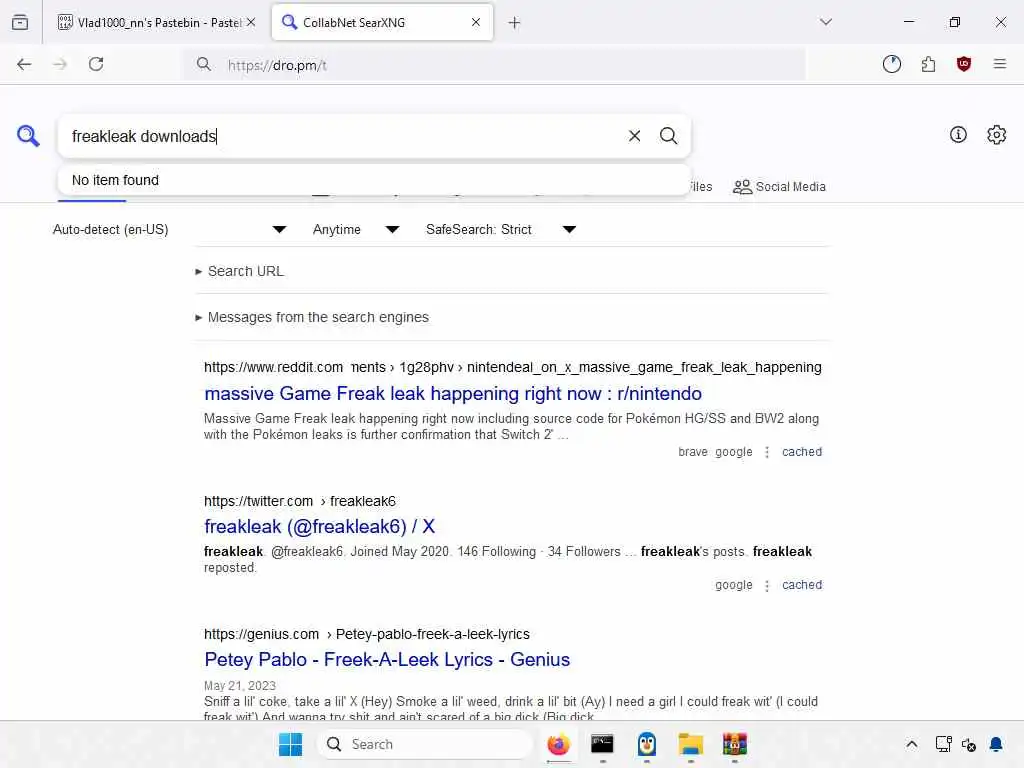
Task: Open Petey Pablo Freek-A-Leek Lyrics result
Action: click(387, 660)
